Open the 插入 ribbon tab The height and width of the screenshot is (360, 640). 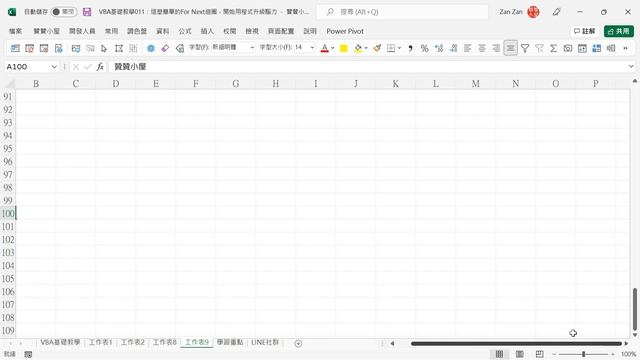(x=207, y=31)
